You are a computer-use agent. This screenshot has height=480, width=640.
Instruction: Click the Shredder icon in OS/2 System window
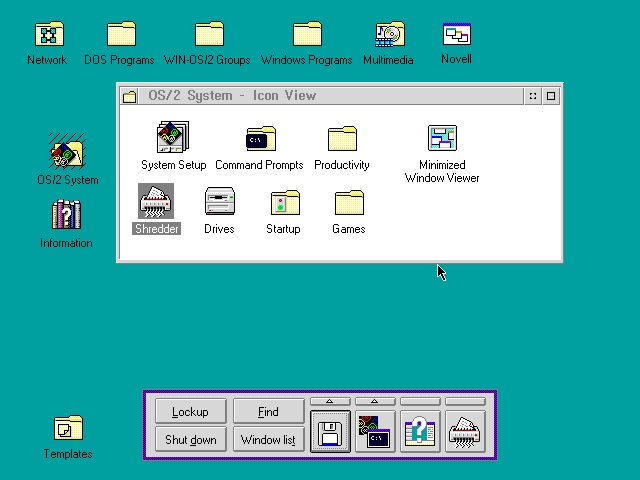pos(156,201)
